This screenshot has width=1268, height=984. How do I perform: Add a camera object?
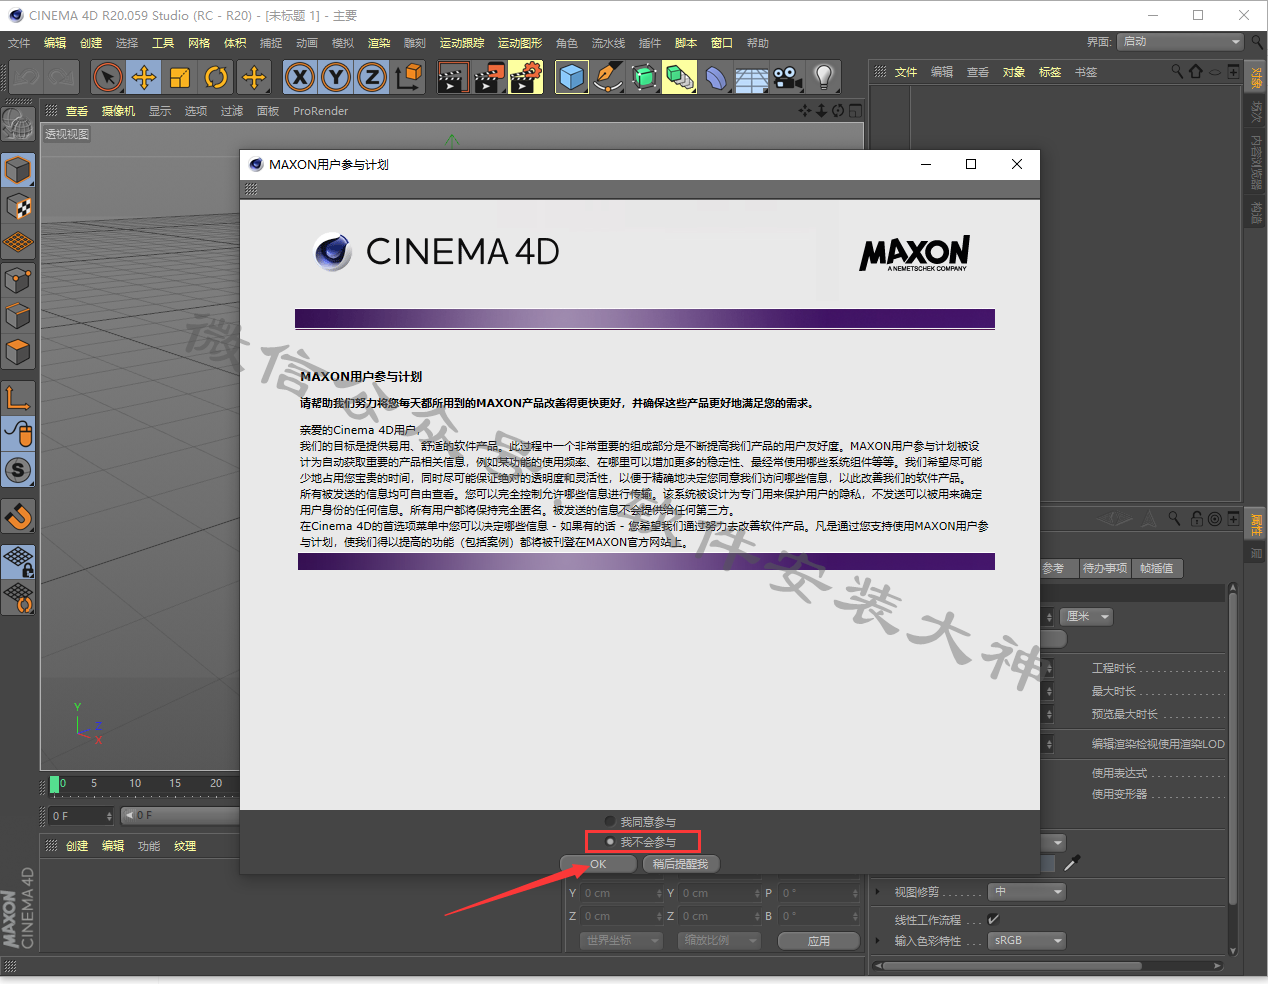click(x=788, y=77)
